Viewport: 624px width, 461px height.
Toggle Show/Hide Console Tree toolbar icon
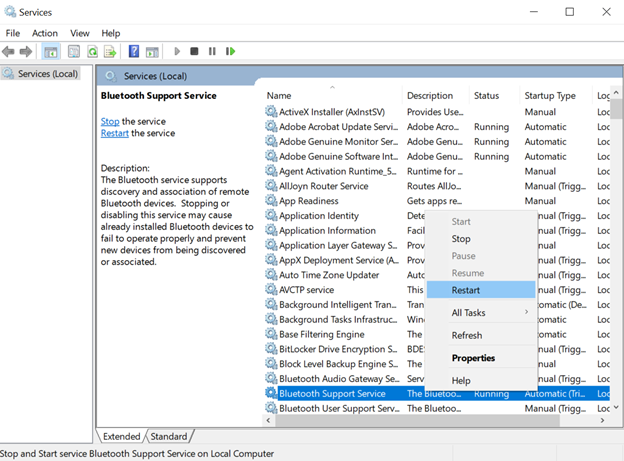51,51
